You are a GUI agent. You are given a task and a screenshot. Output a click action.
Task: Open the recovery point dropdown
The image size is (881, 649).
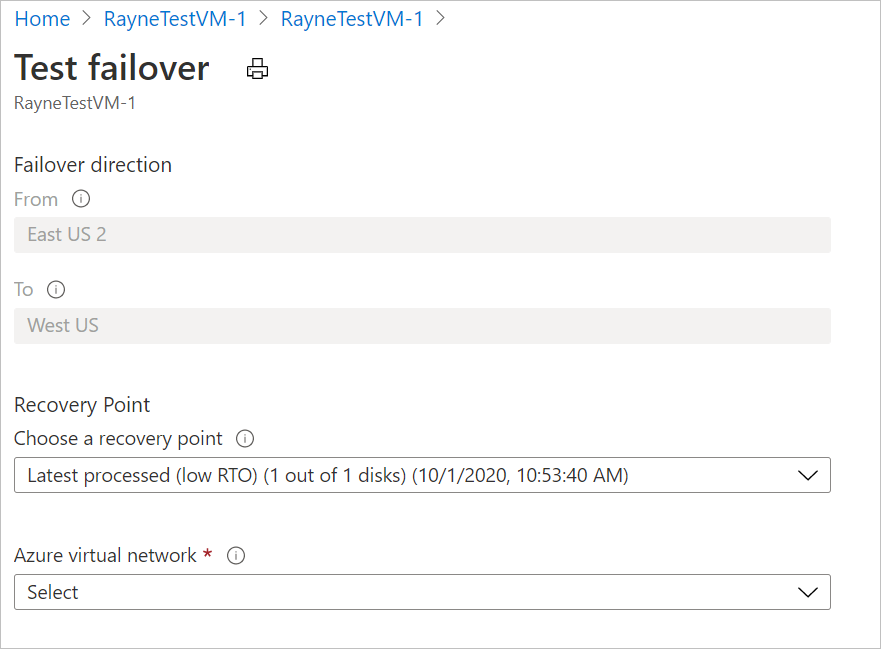(x=808, y=475)
